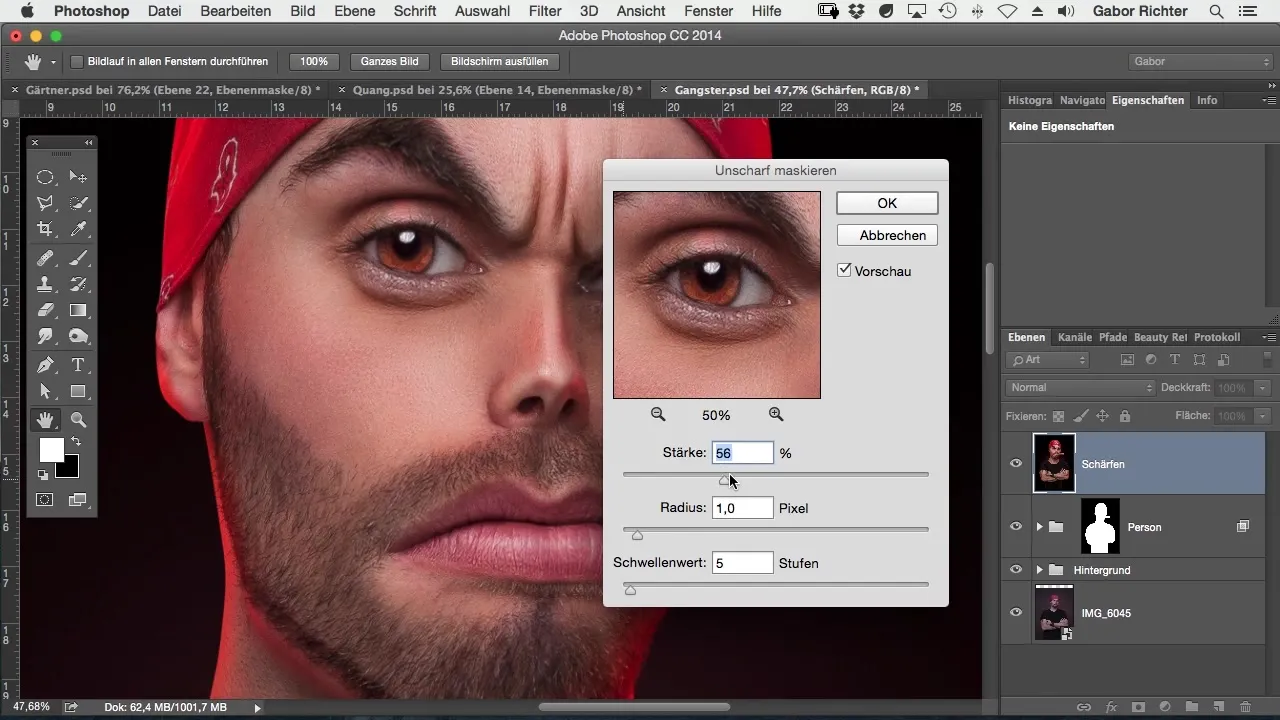The image size is (1280, 720).
Task: Select the Healing Brush tool
Action: pyautogui.click(x=45, y=258)
